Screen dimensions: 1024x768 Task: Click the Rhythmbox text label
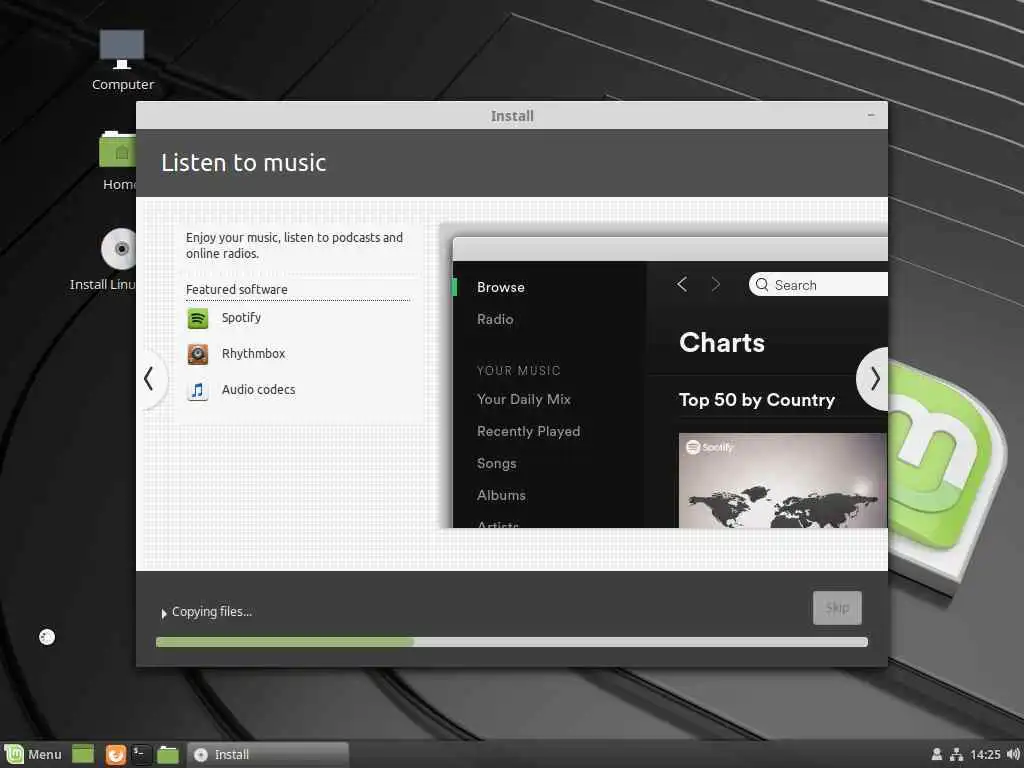point(253,353)
